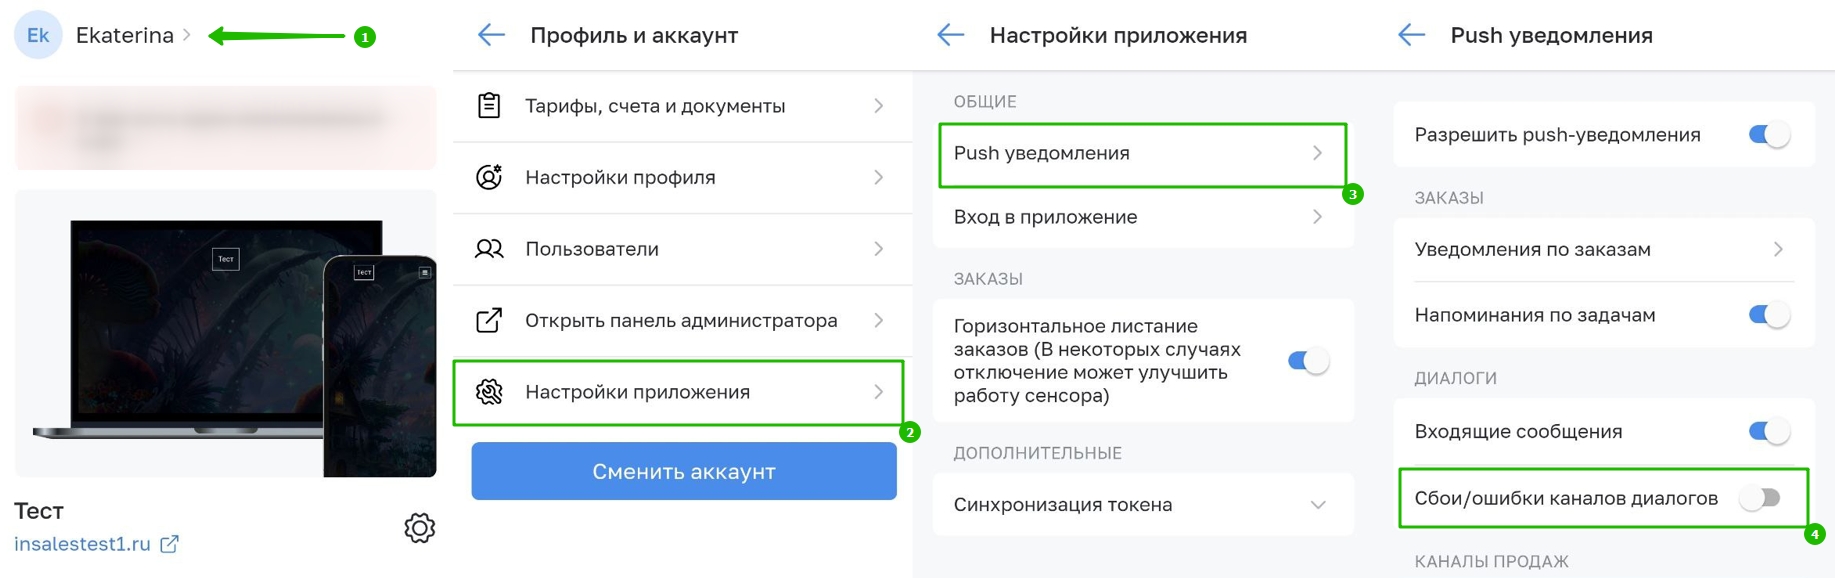Click the Пользователи people icon
Image resolution: width=1835 pixels, height=578 pixels.
[x=489, y=249]
